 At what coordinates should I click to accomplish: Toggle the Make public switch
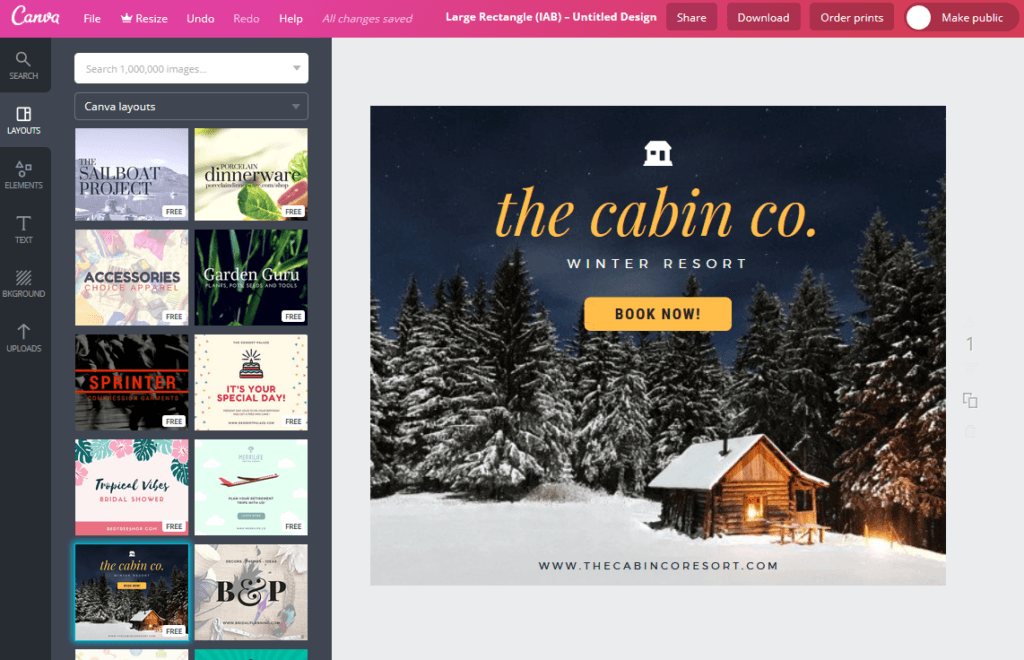coord(961,18)
